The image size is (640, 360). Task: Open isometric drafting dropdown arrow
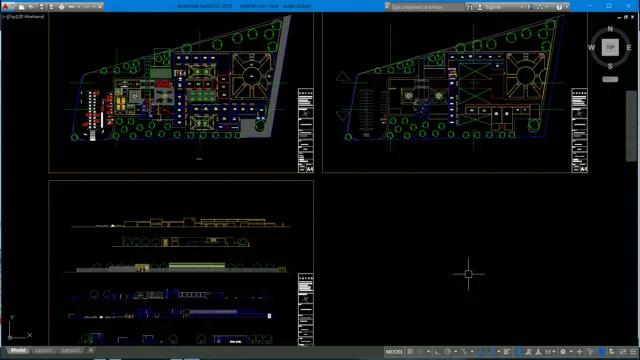tap(472, 352)
